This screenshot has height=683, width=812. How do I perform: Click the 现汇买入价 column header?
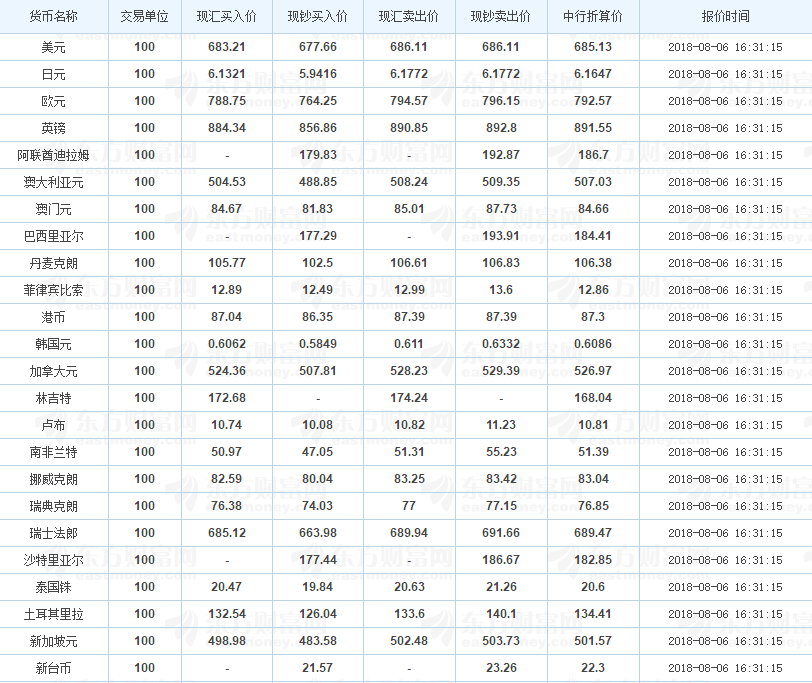tap(227, 17)
